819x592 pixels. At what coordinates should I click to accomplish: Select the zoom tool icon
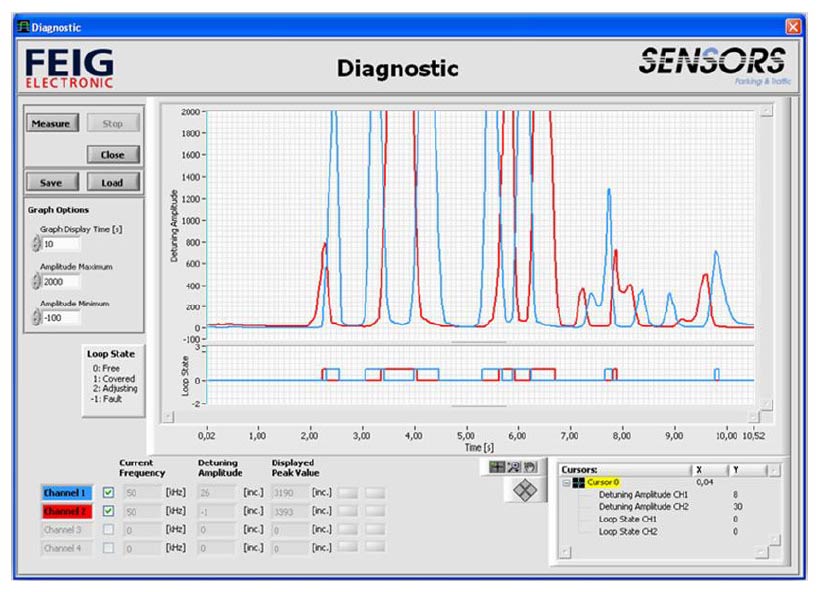pos(514,467)
